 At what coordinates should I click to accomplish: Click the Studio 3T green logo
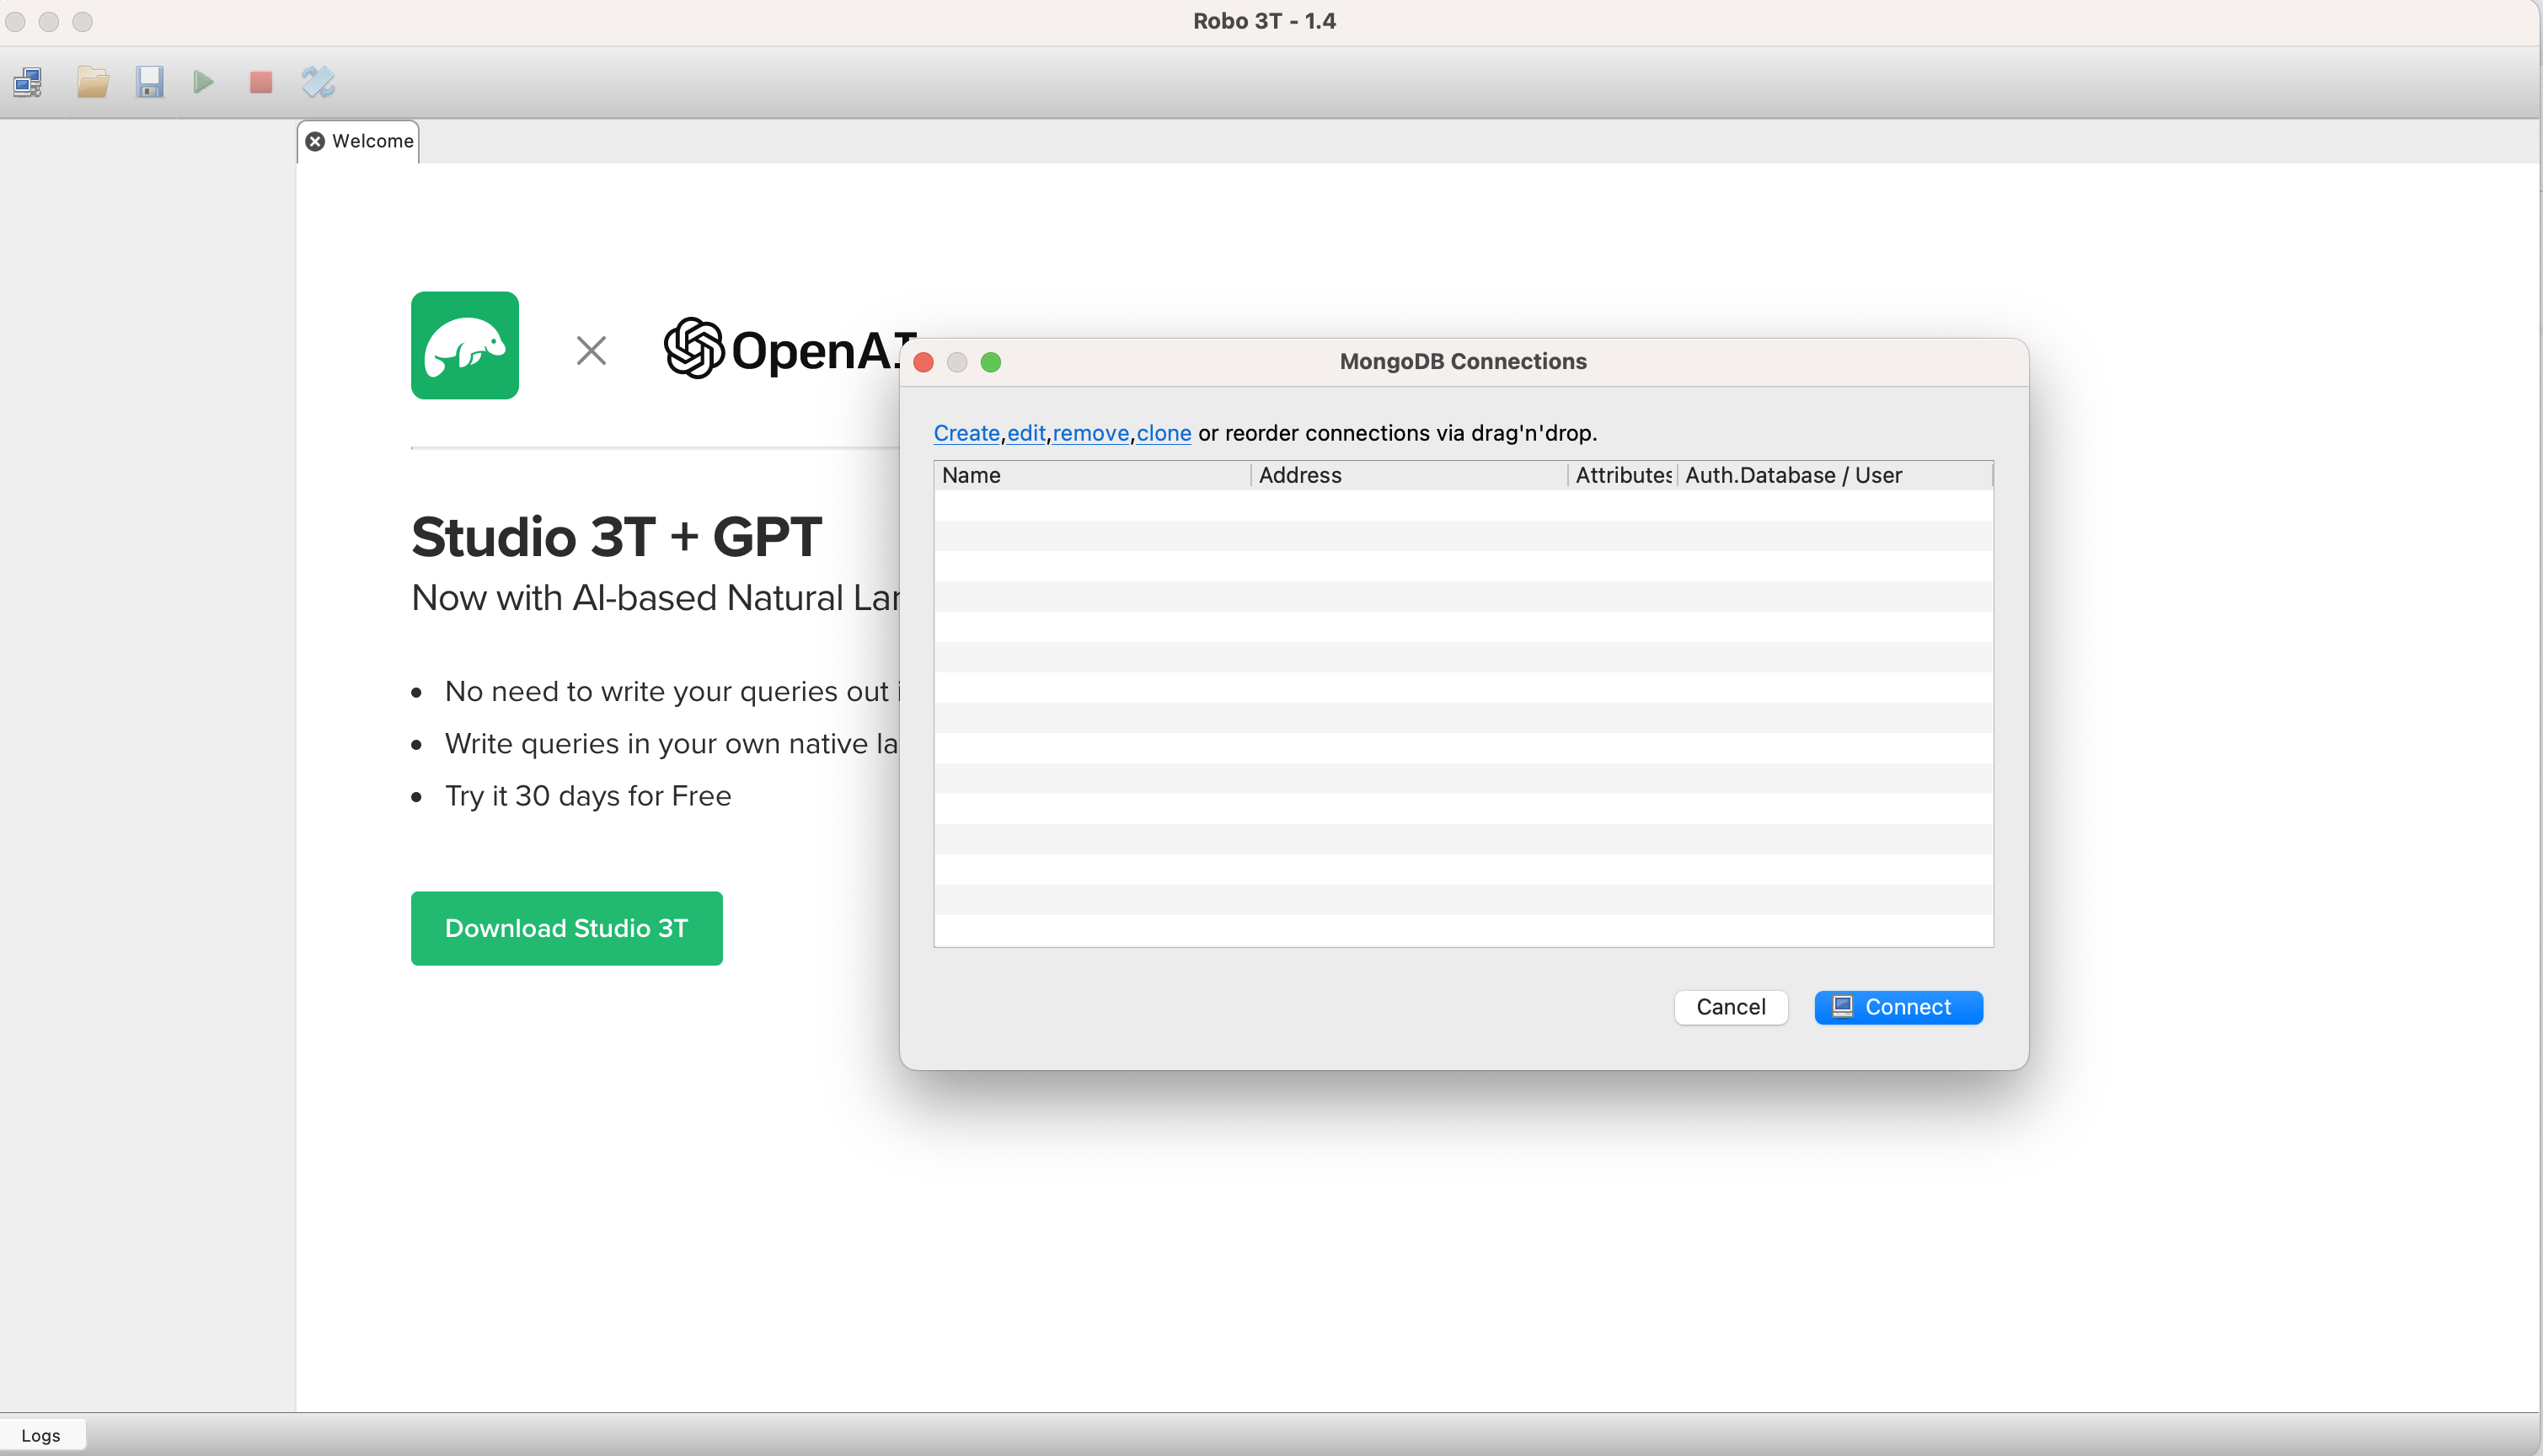(464, 345)
